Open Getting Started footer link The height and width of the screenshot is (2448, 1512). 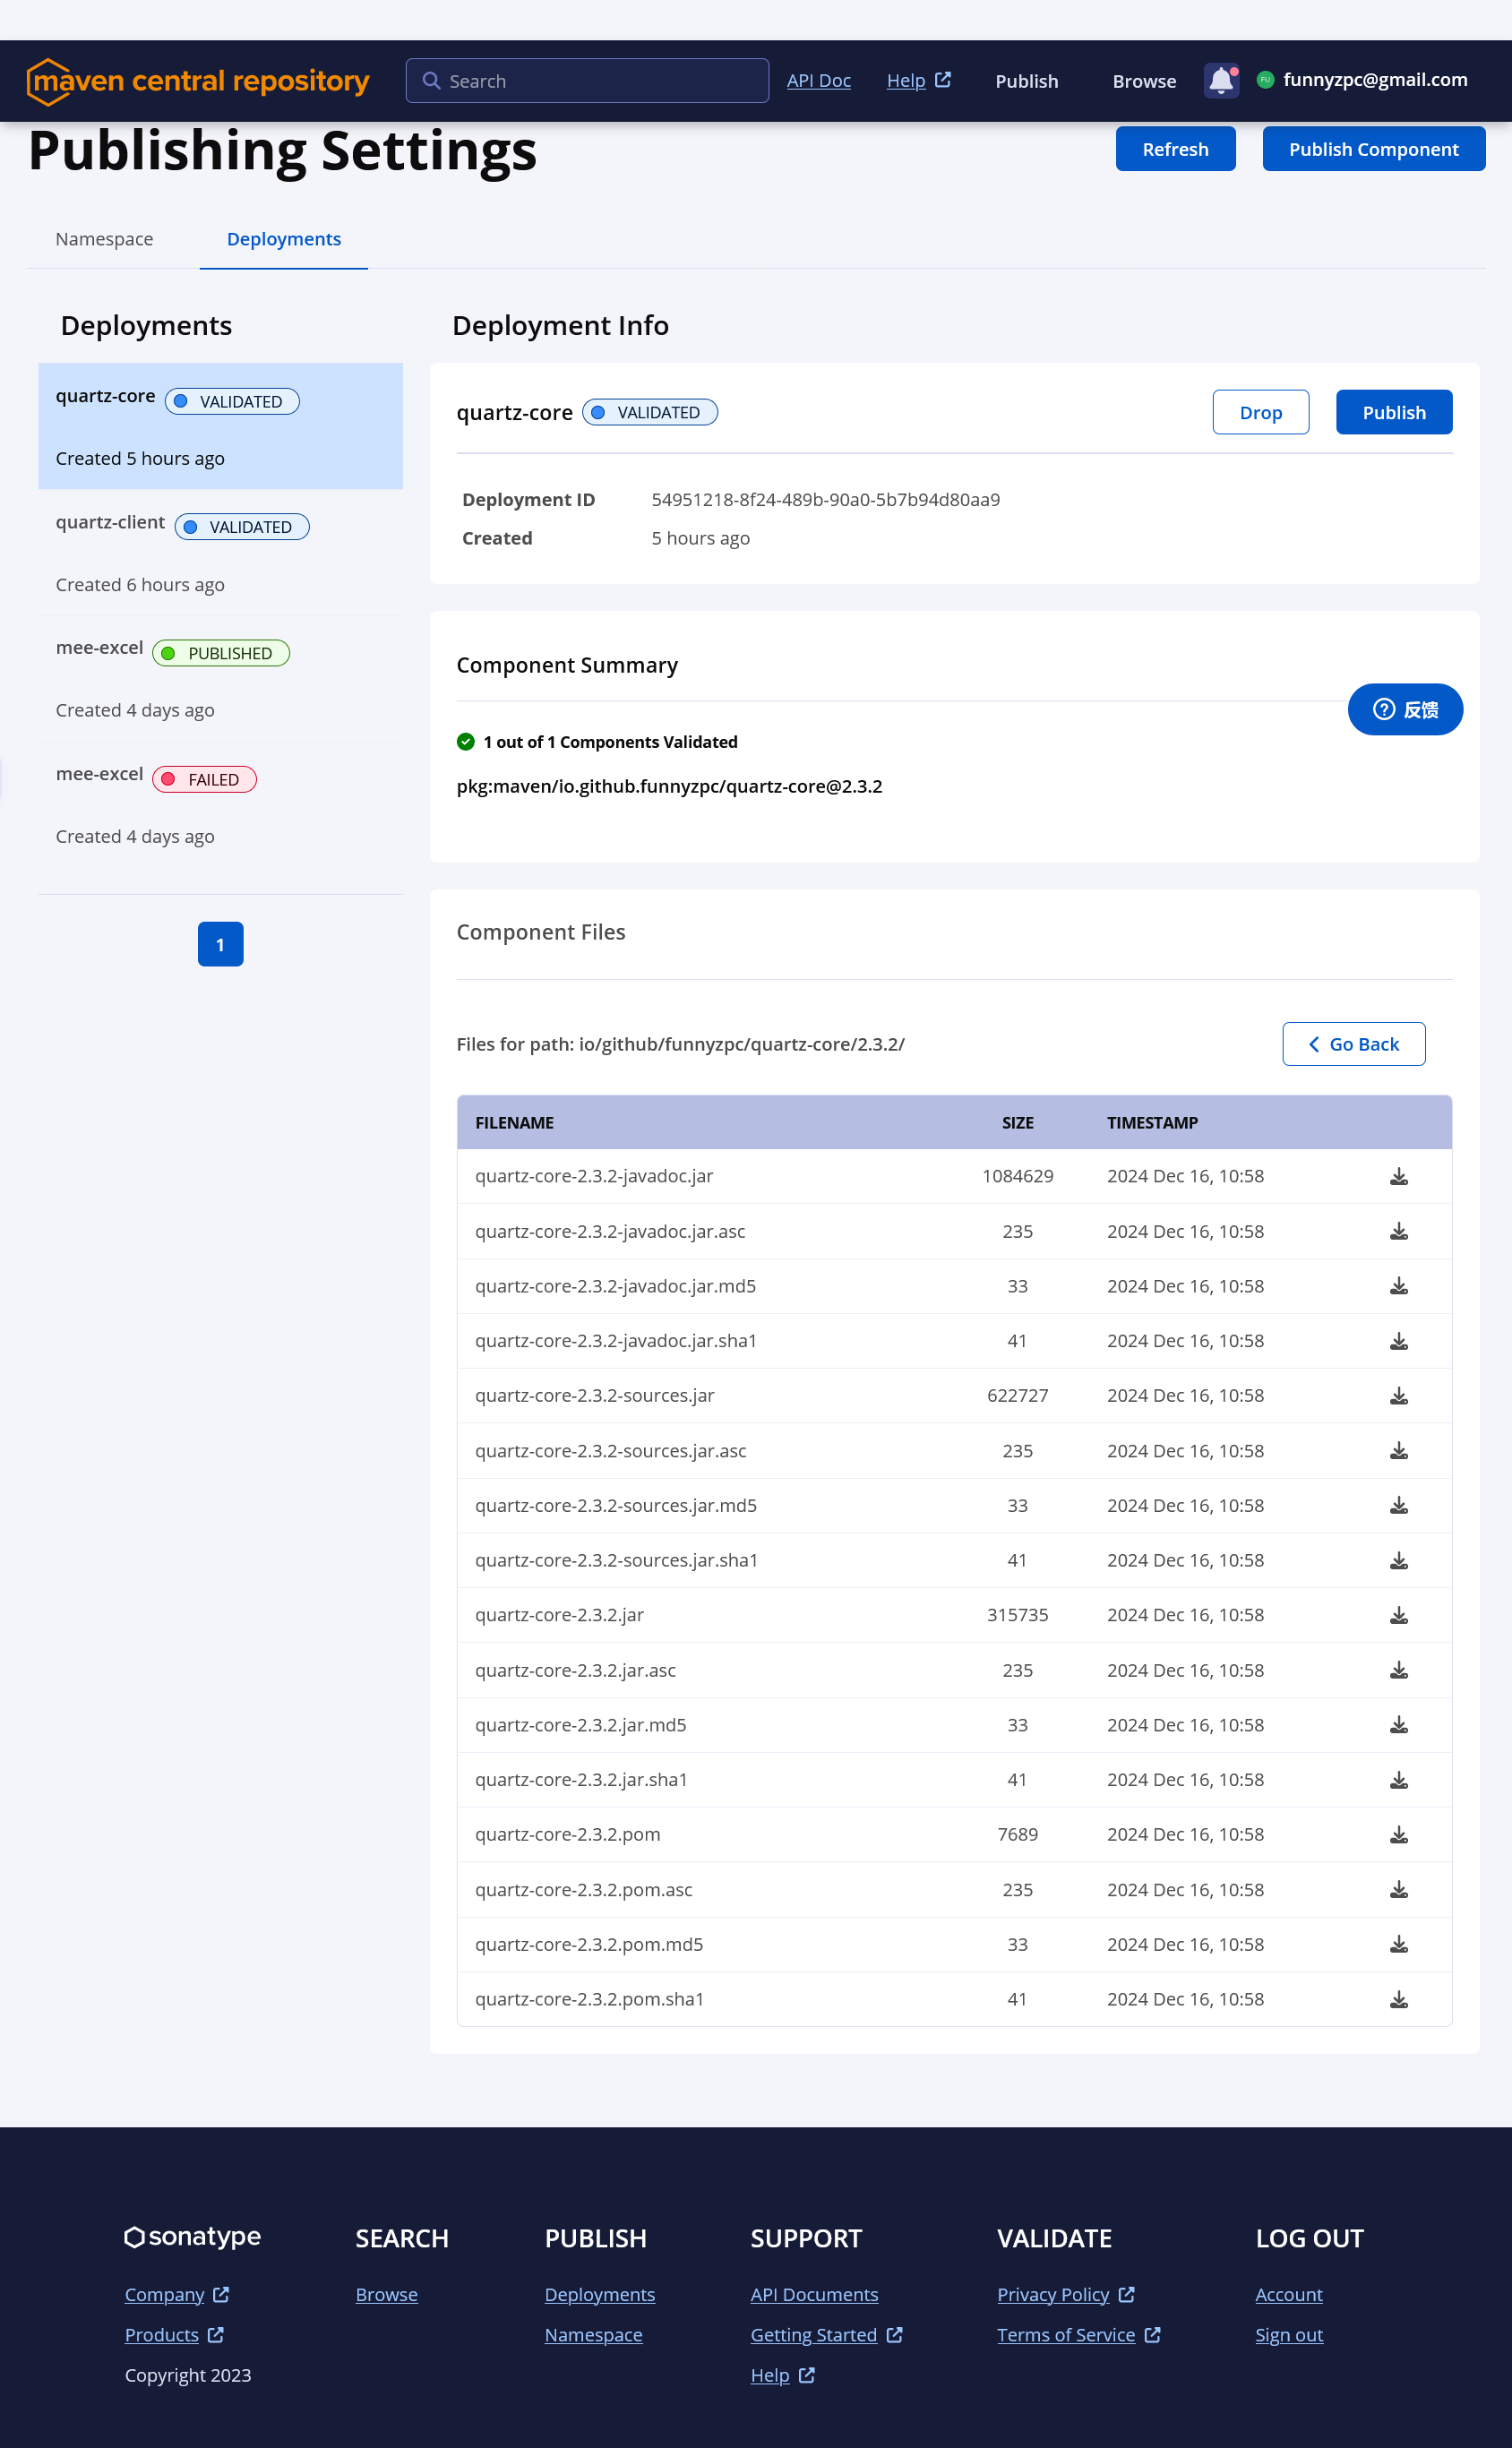click(826, 2334)
